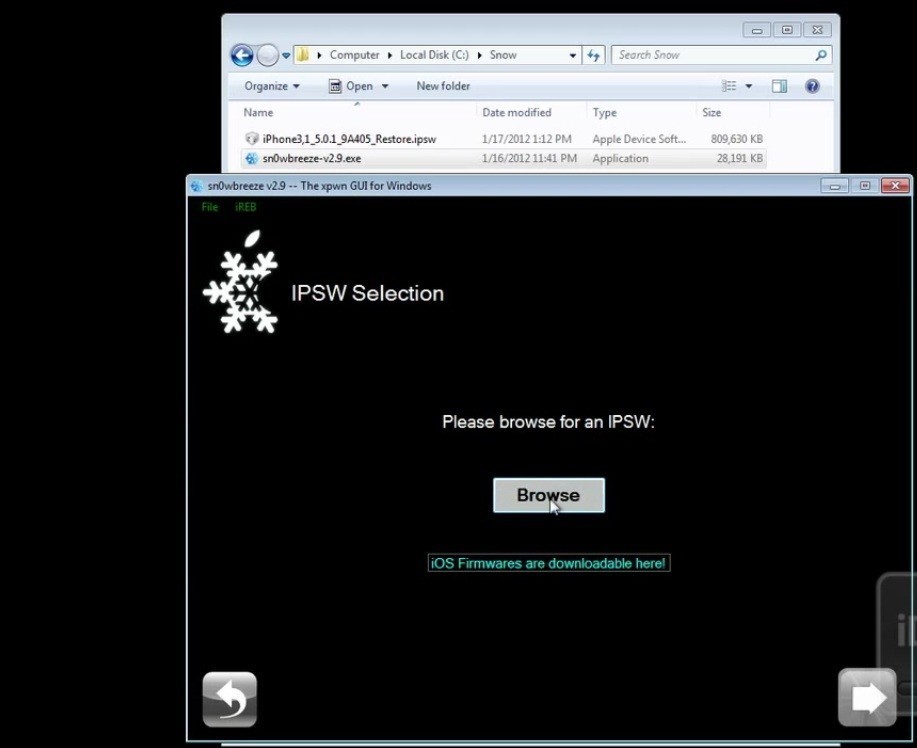
Task: Toggle the Explorer preview pane
Action: (779, 87)
